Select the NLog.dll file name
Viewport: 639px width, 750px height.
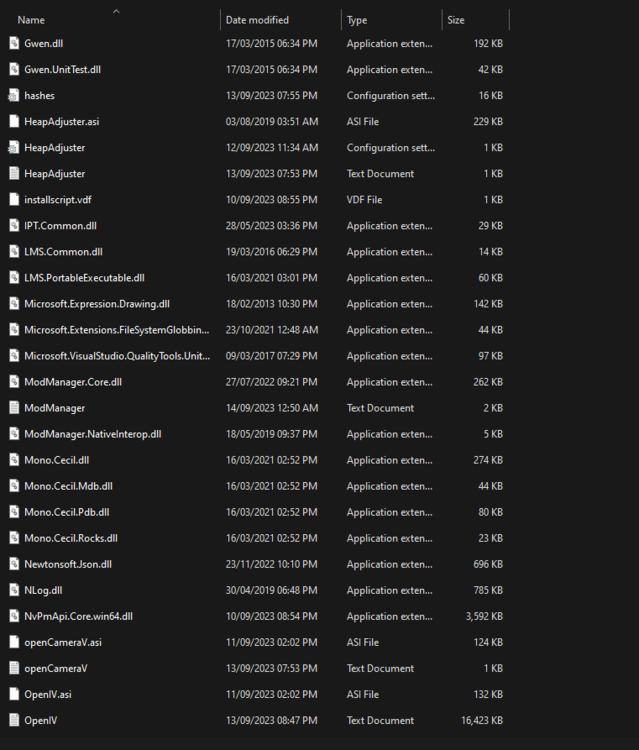point(44,590)
